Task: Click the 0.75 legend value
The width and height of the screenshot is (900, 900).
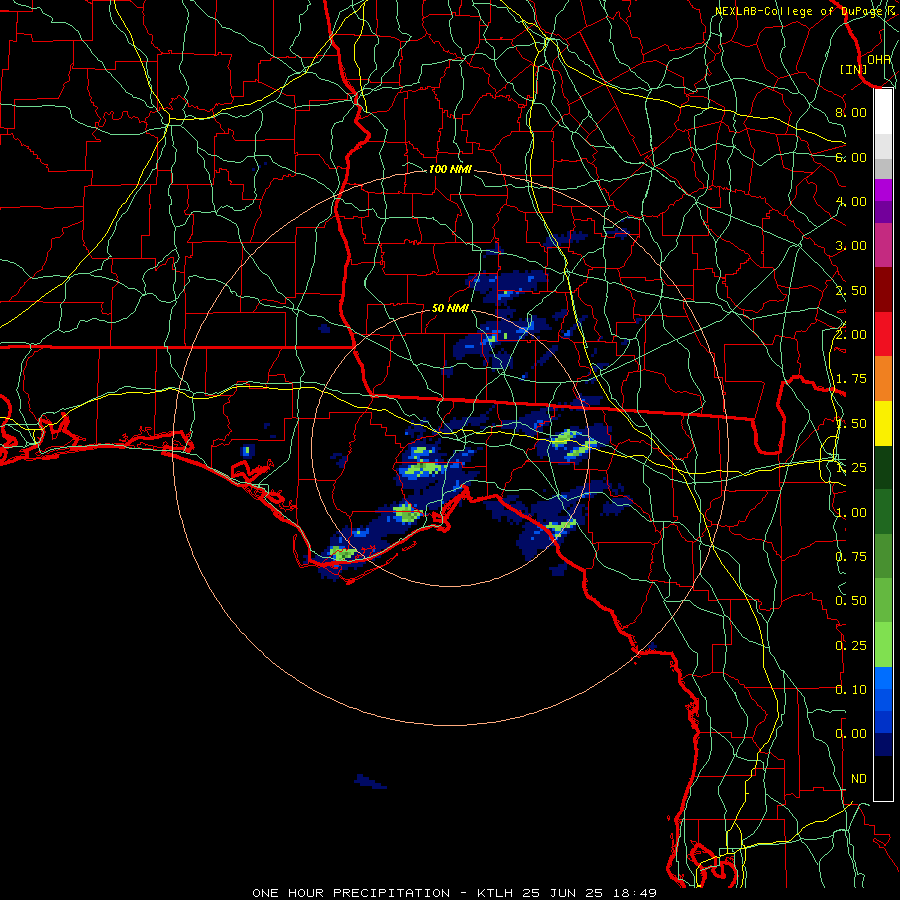Action: pos(851,557)
